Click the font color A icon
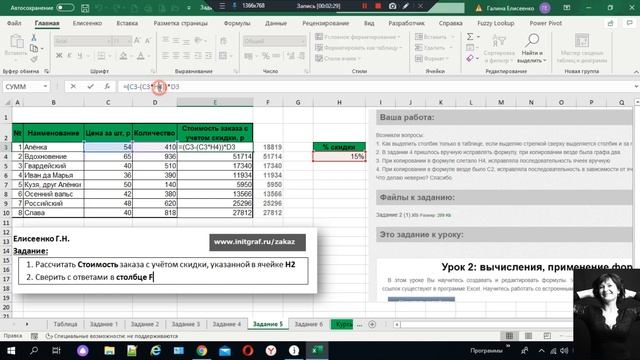 tap(140, 56)
